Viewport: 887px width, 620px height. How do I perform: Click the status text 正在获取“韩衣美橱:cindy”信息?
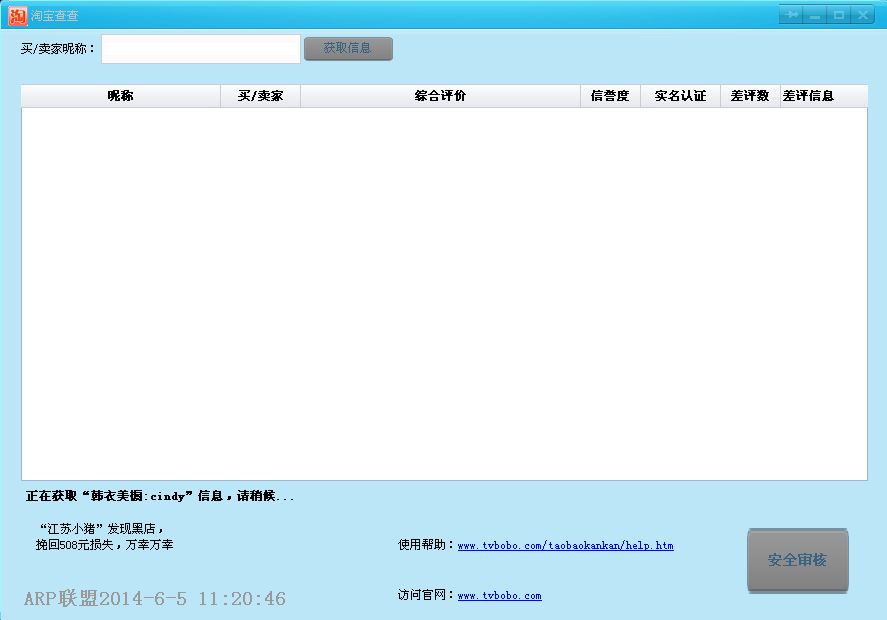coord(160,496)
